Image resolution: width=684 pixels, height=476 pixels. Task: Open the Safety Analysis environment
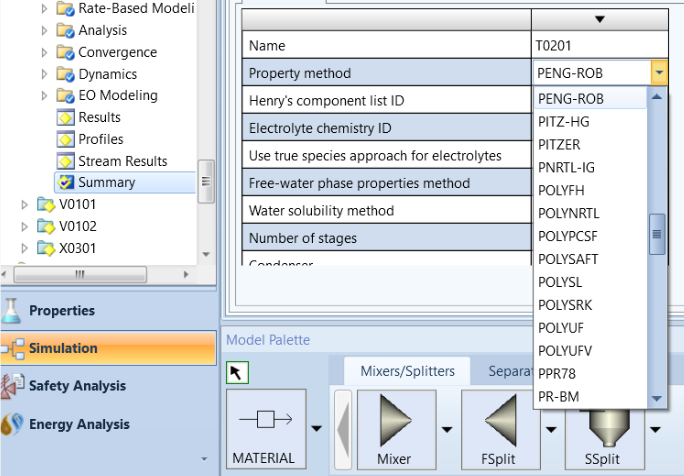[x=77, y=386]
